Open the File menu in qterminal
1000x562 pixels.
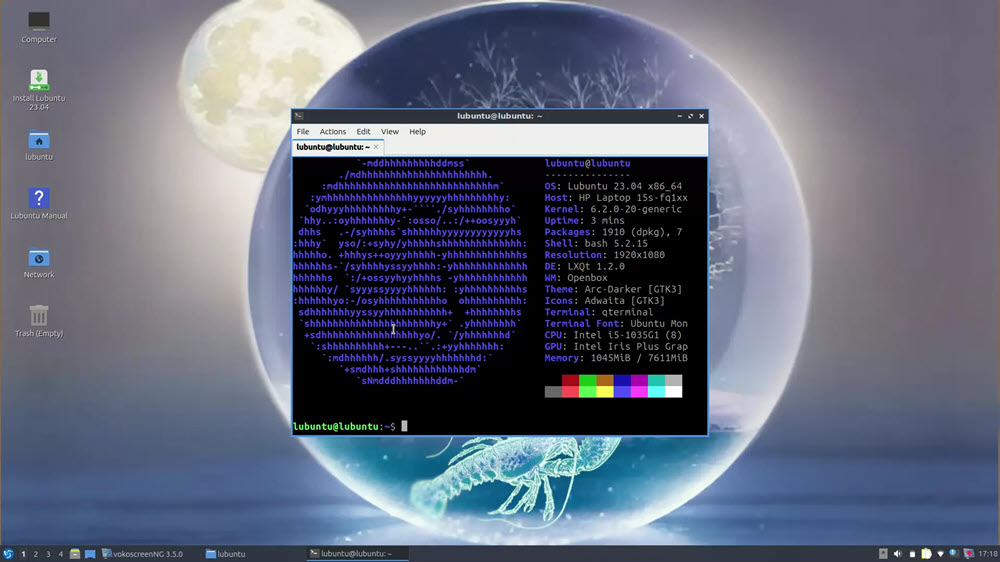[x=303, y=132]
